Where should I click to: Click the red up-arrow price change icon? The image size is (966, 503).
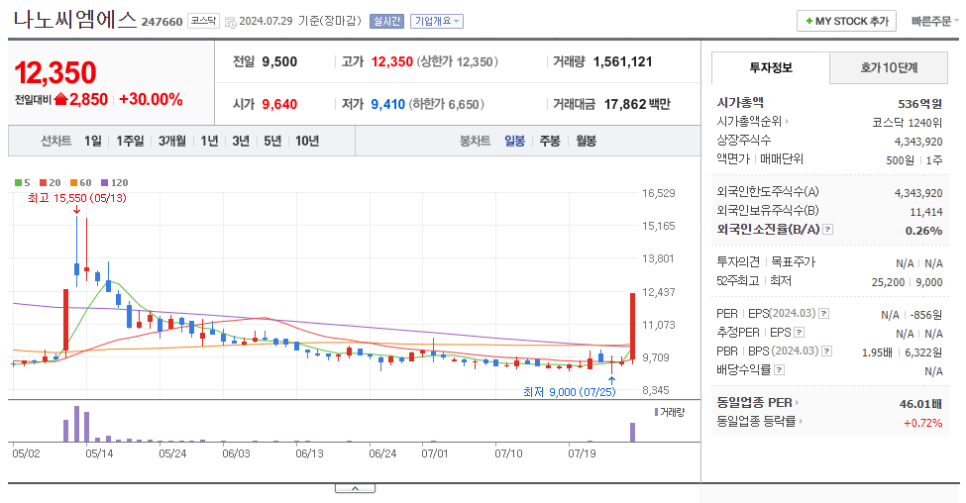[61, 99]
